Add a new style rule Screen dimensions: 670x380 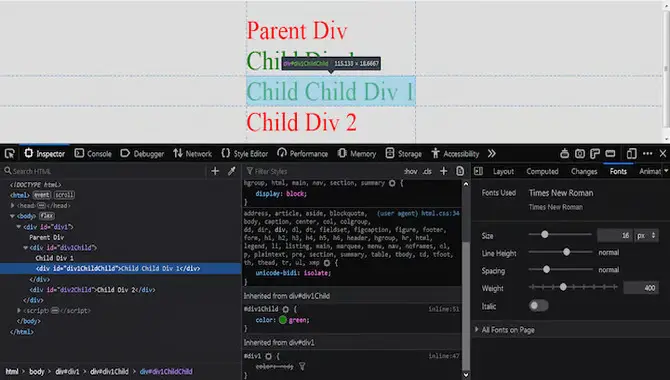point(444,171)
